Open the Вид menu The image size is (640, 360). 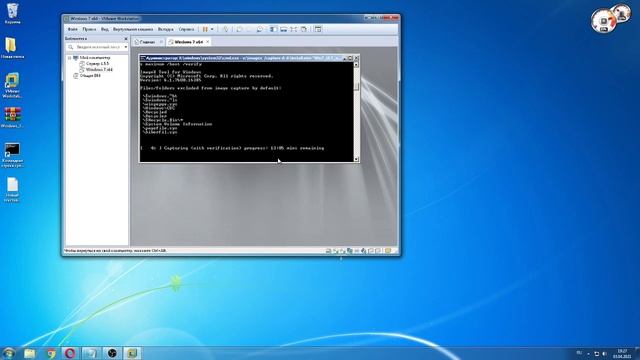click(x=104, y=29)
